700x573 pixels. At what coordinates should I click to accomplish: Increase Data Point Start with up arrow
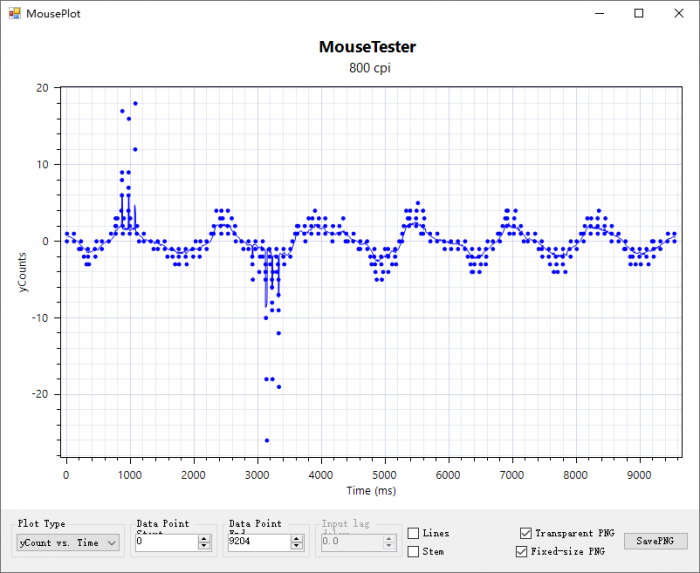pyautogui.click(x=204, y=538)
